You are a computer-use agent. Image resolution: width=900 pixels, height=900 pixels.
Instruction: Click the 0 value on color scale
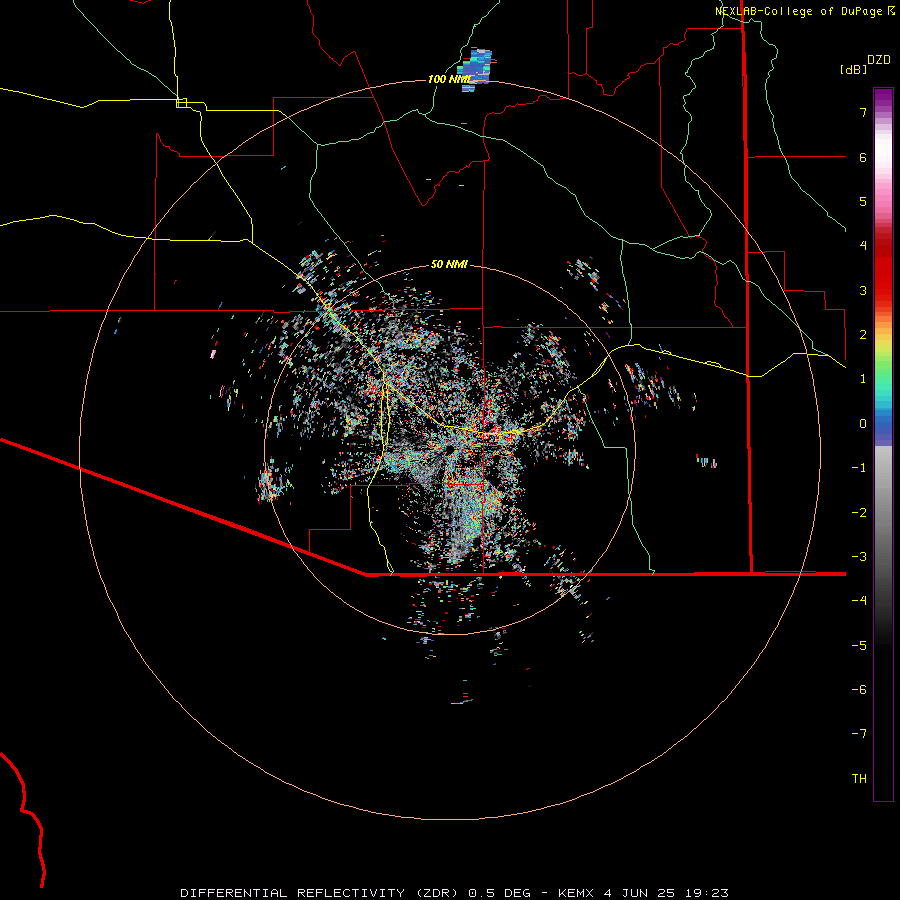(863, 424)
